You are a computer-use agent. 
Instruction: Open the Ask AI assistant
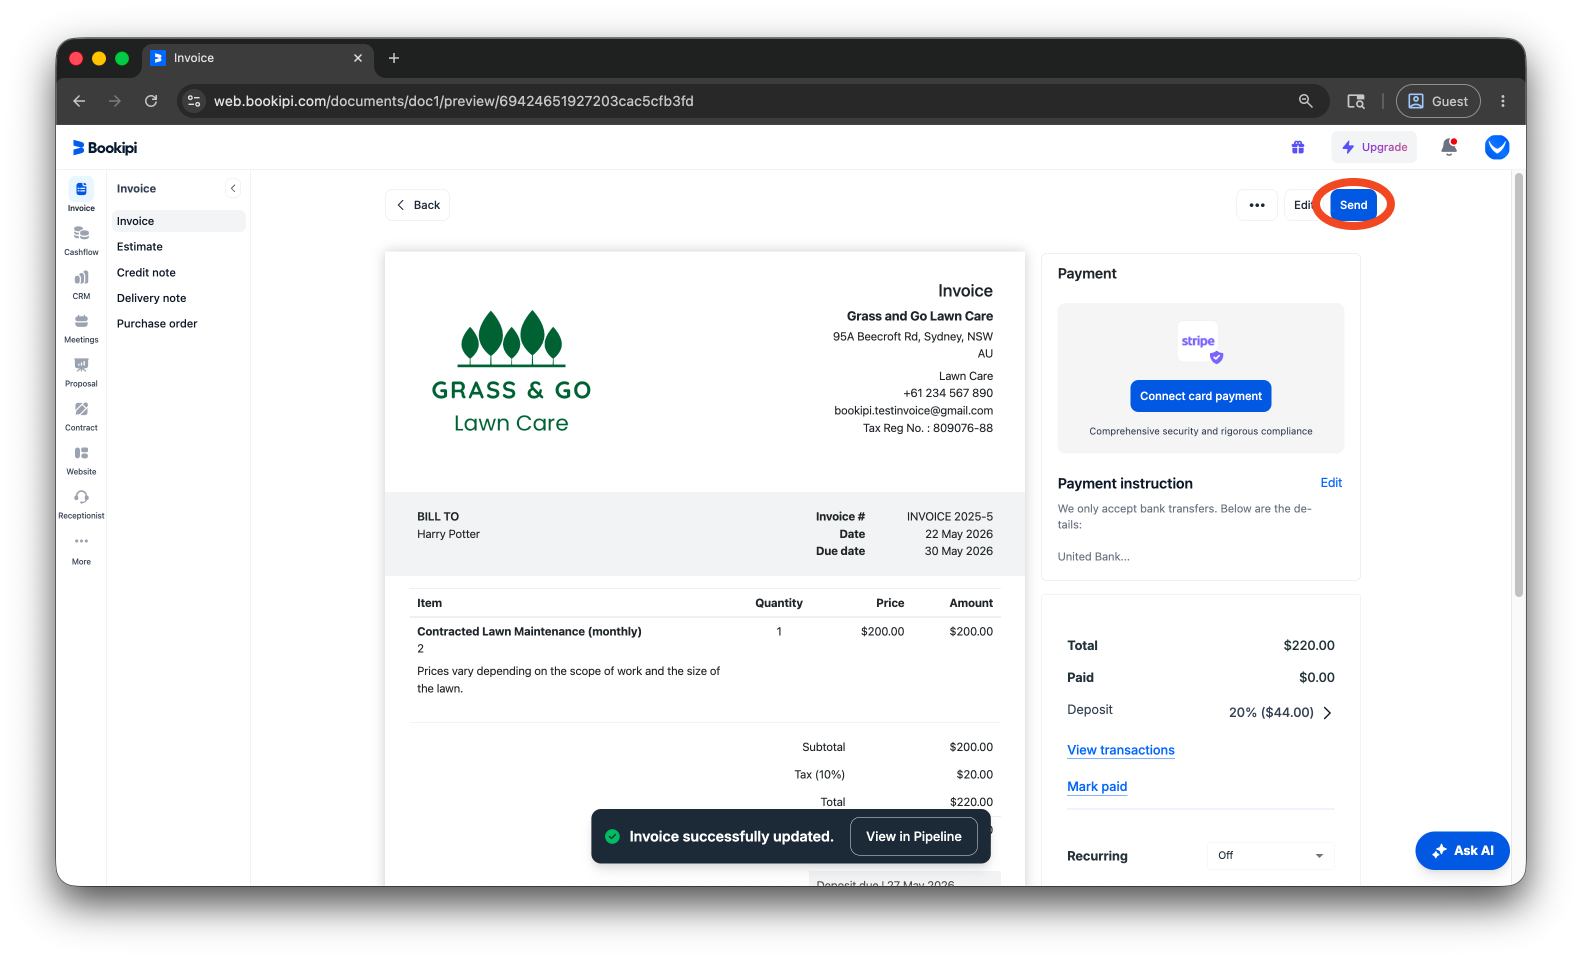(x=1462, y=851)
